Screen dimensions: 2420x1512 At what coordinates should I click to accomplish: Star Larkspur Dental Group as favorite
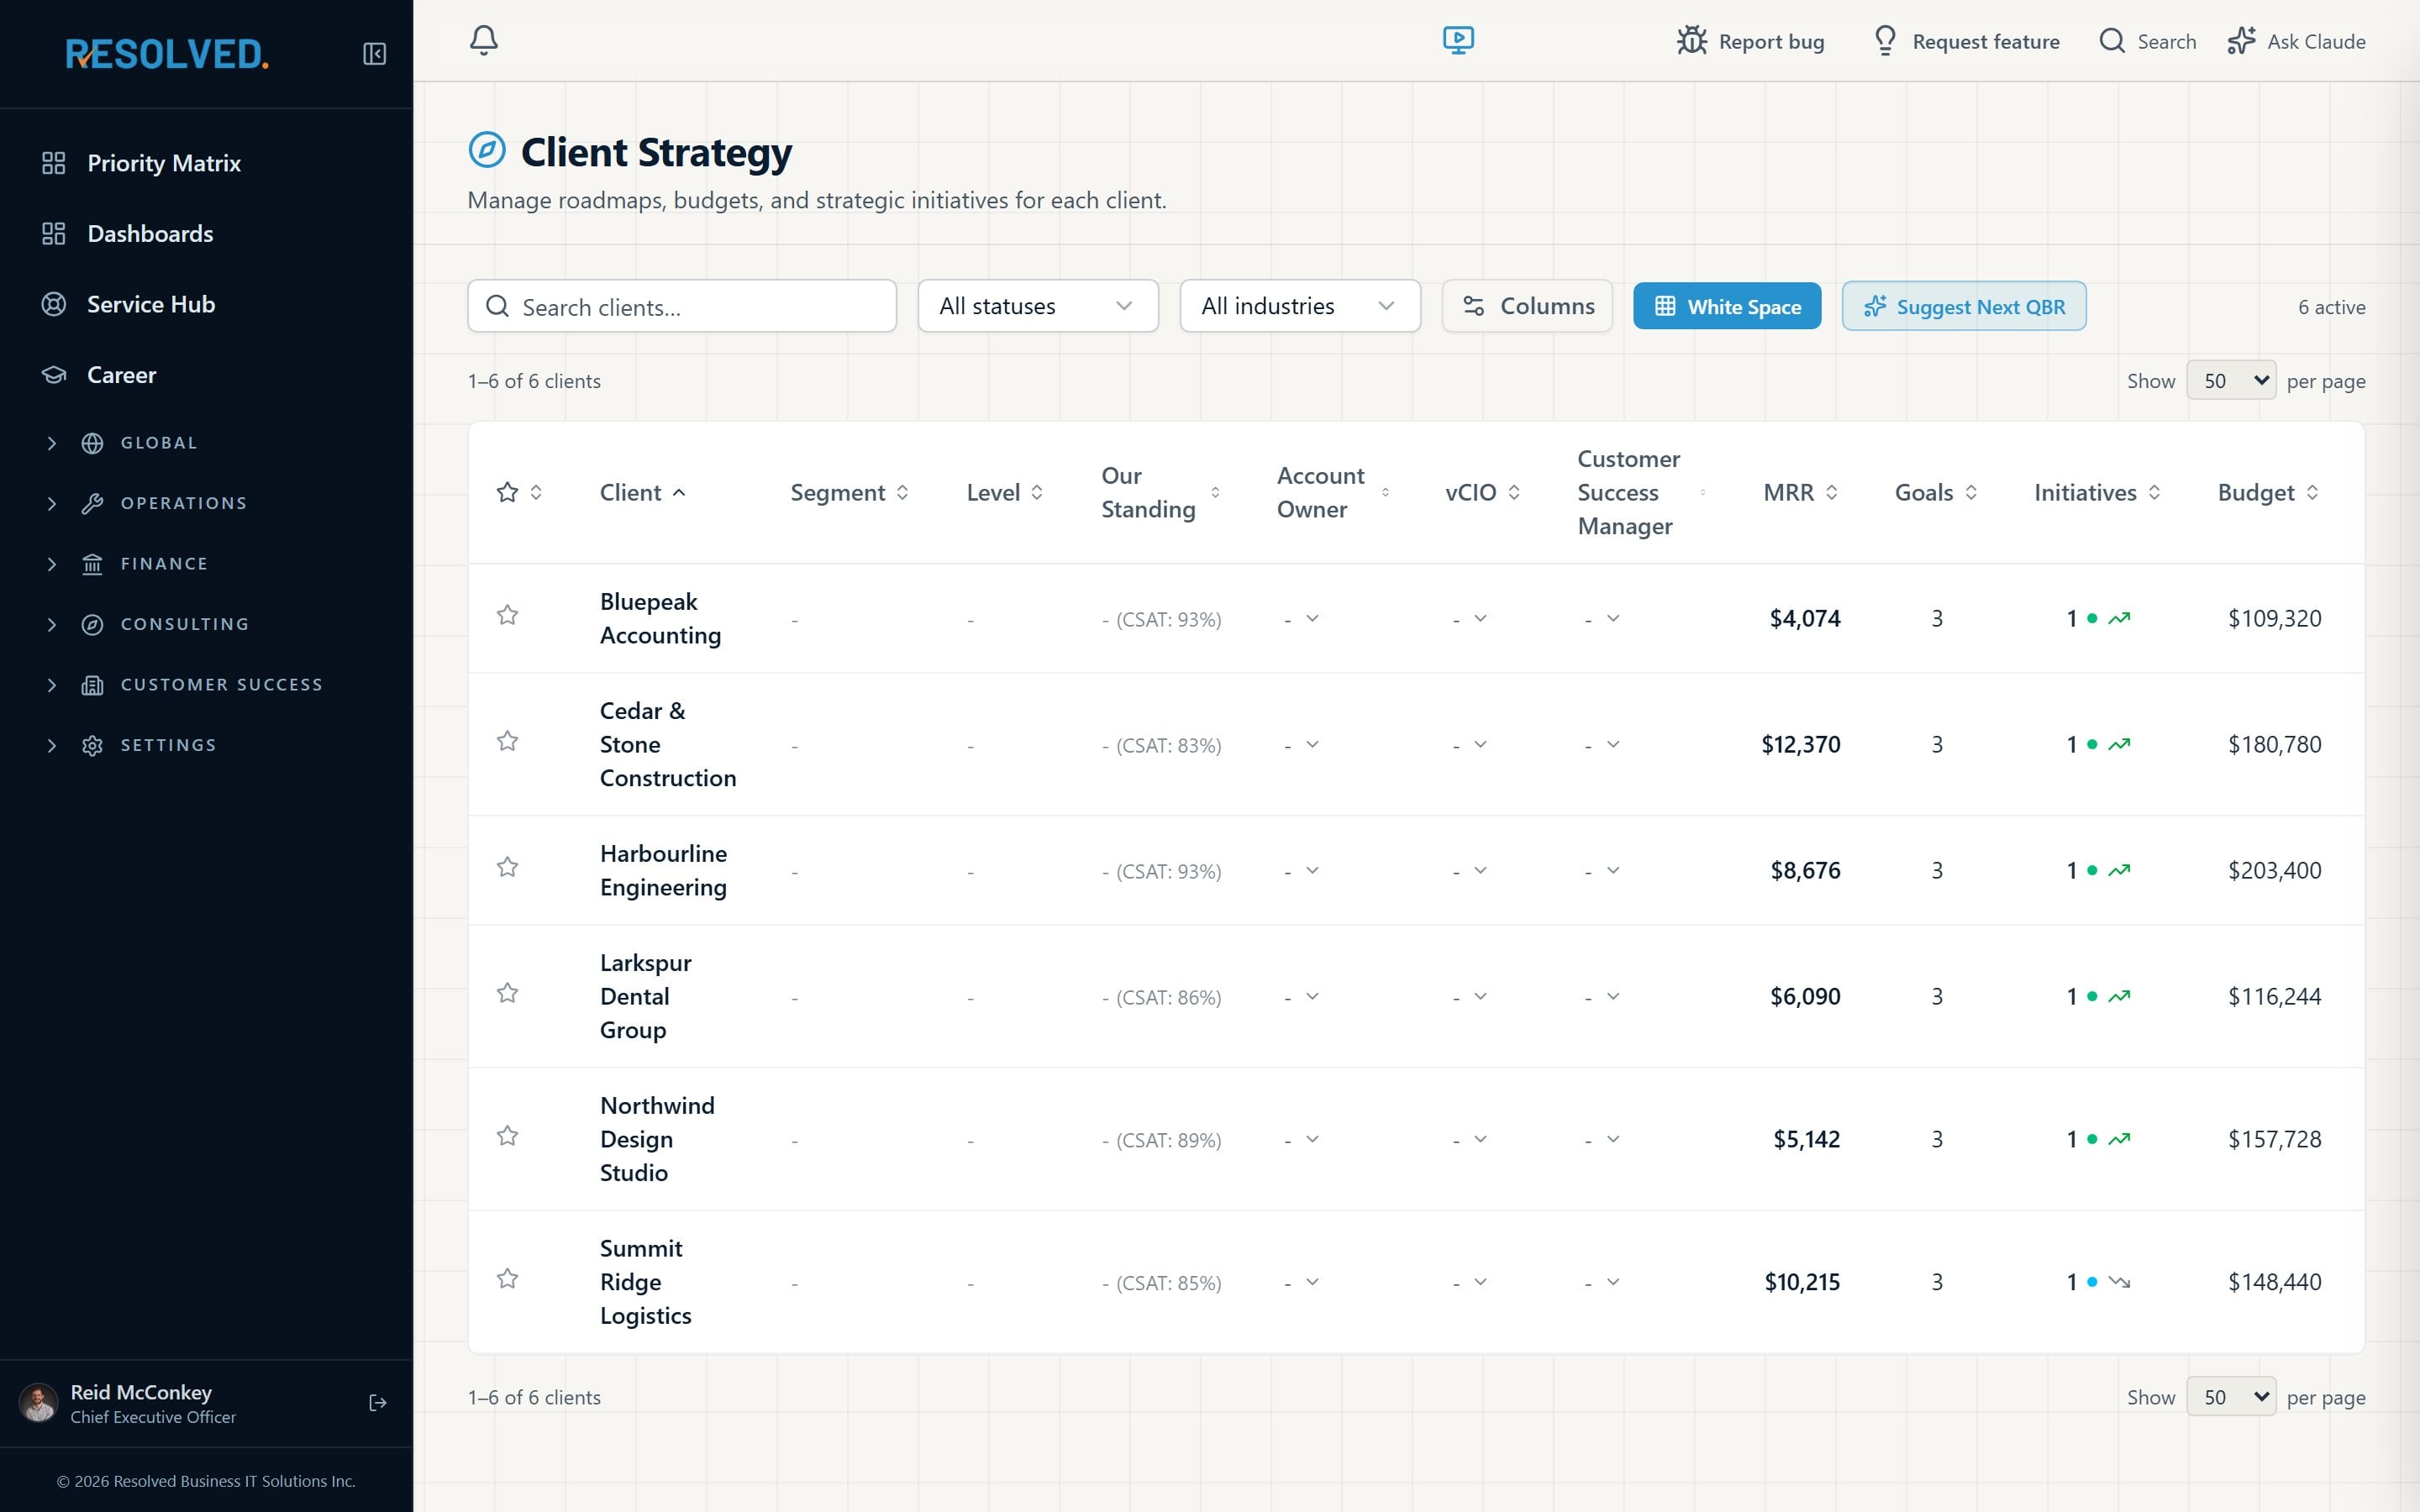[508, 993]
